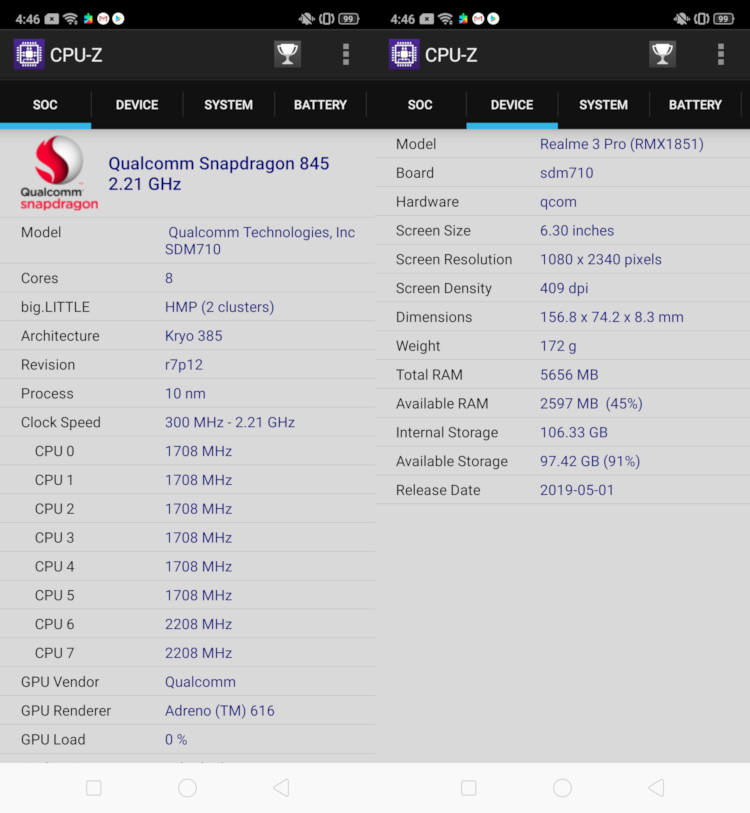Tap the battery indicator in left status bar
The image size is (750, 813).
click(x=349, y=19)
